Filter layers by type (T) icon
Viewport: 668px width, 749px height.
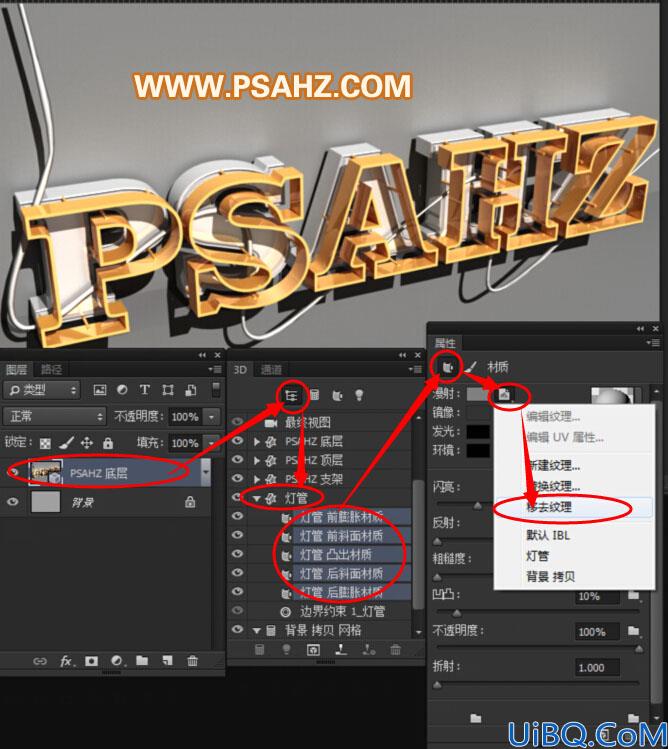coord(145,390)
